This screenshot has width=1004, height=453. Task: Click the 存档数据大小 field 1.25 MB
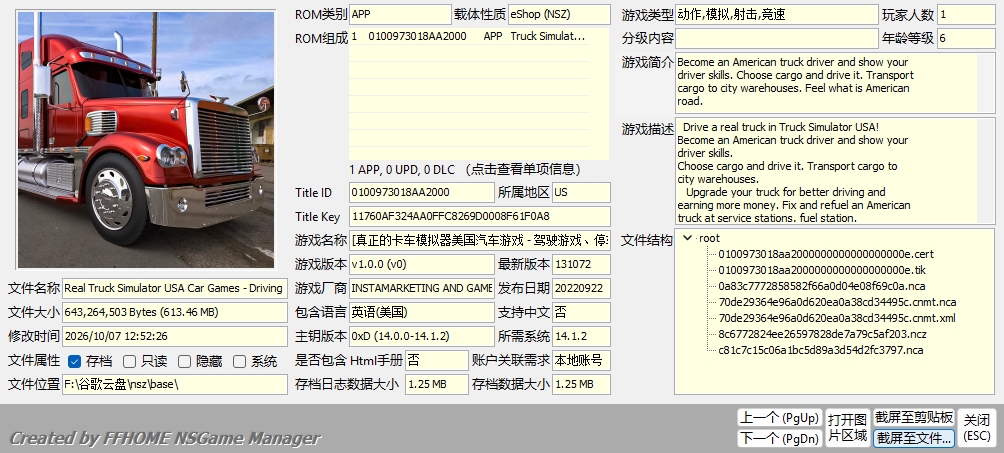click(581, 384)
